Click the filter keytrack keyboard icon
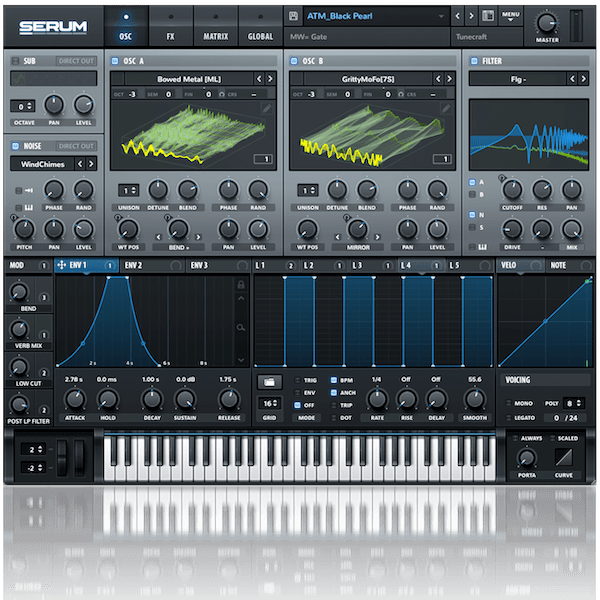600x600 pixels. click(x=483, y=247)
